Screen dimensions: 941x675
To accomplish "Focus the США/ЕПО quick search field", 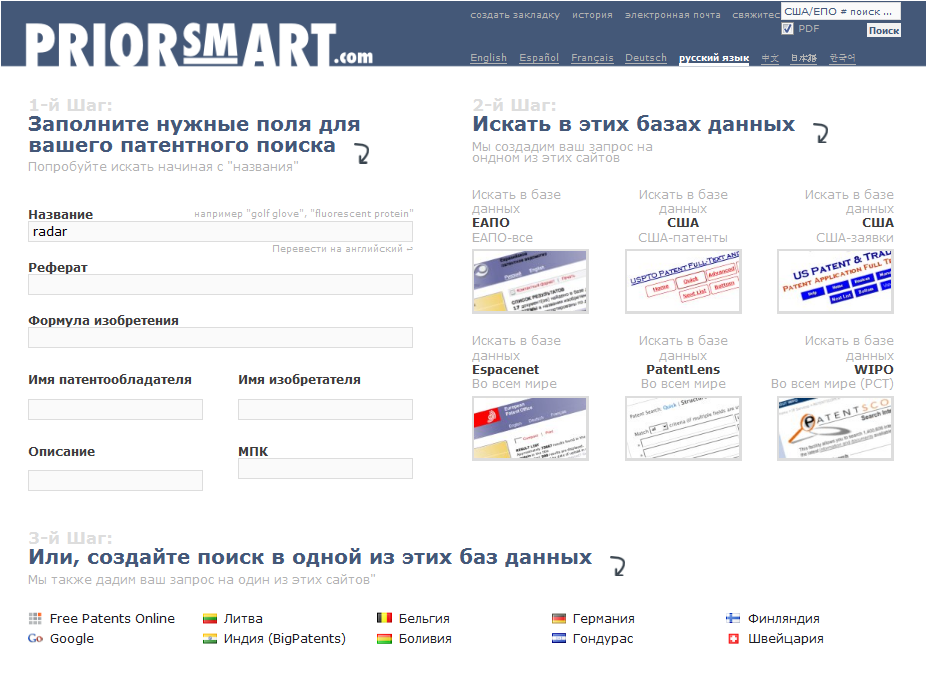I will click(840, 11).
